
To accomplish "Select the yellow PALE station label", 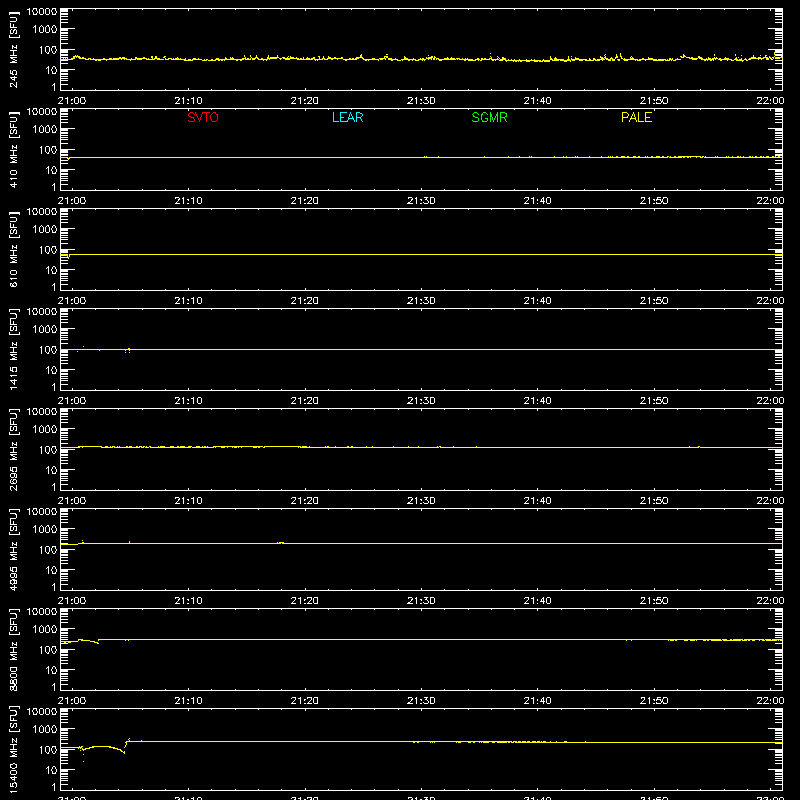I will pyautogui.click(x=636, y=117).
